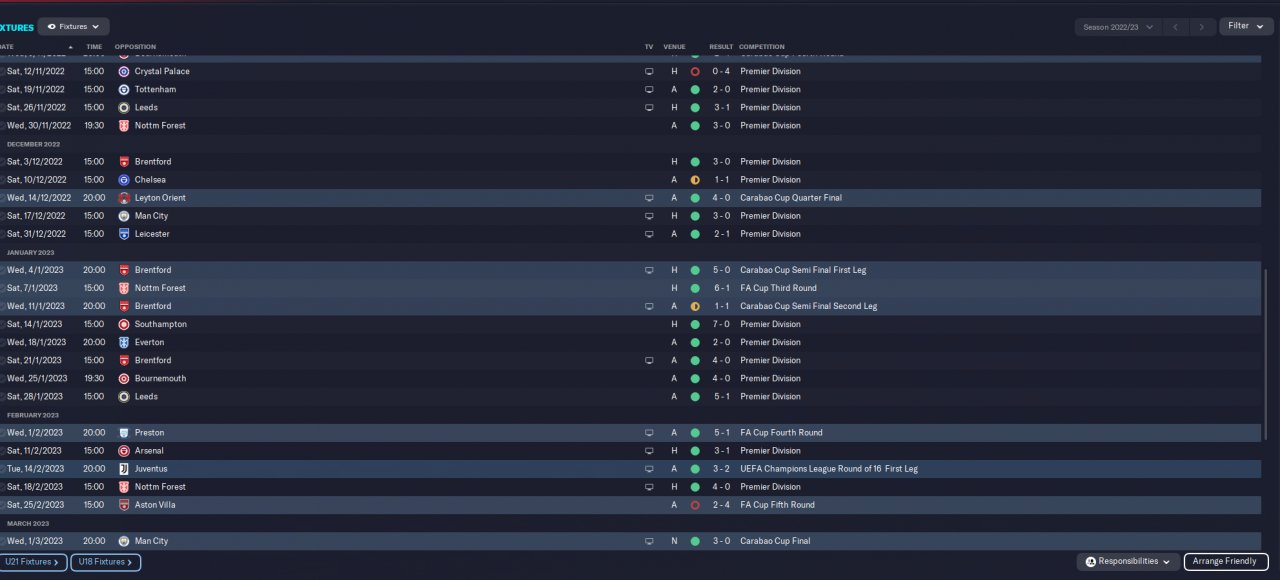Click red loss indicator in Crystal Palace row
The image size is (1280, 580).
point(695,72)
